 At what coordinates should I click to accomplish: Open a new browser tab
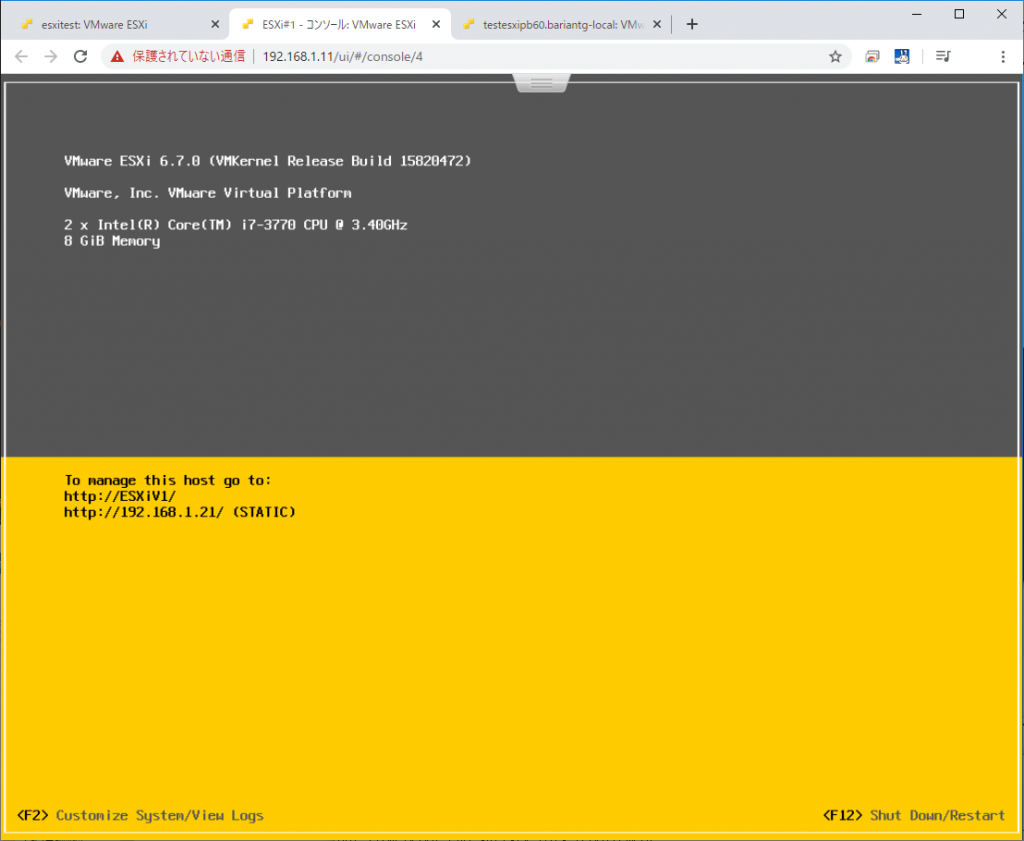692,24
